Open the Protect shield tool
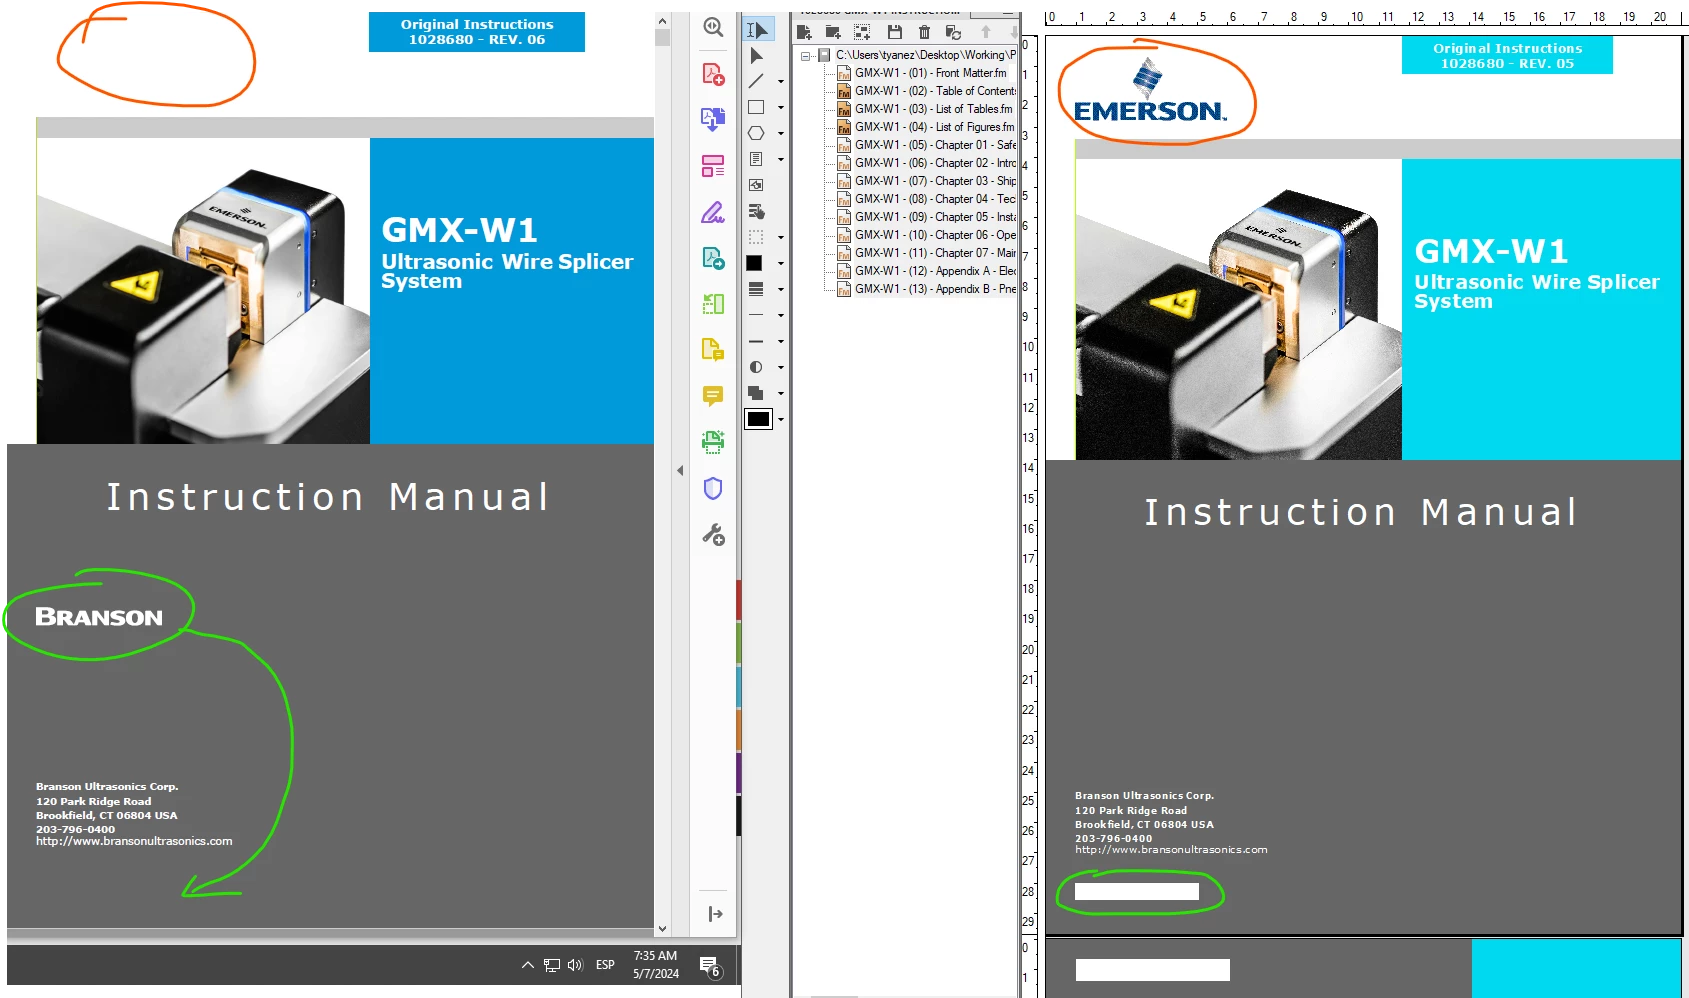The height and width of the screenshot is (998, 1689). click(713, 488)
